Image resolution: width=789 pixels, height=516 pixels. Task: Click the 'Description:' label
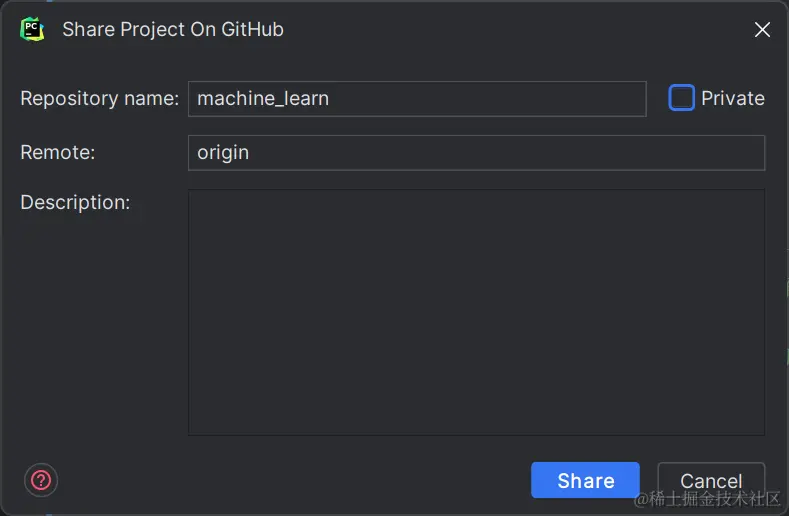[x=75, y=202]
